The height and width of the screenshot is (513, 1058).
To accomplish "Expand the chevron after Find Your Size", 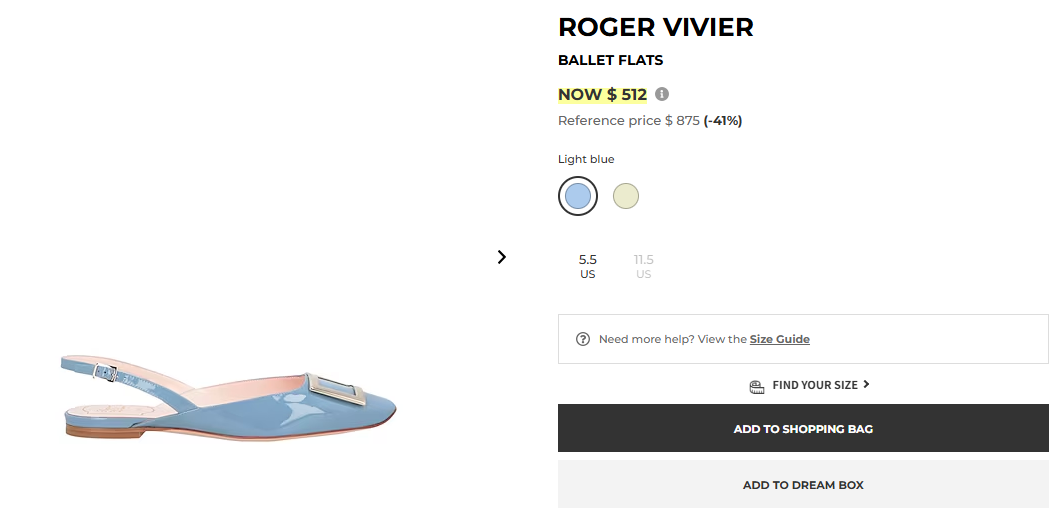I will pyautogui.click(x=866, y=384).
